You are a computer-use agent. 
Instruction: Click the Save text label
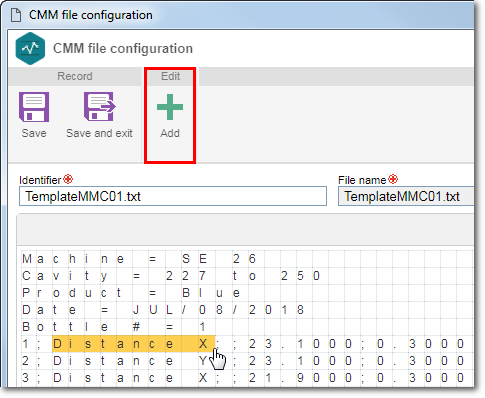[x=34, y=133]
